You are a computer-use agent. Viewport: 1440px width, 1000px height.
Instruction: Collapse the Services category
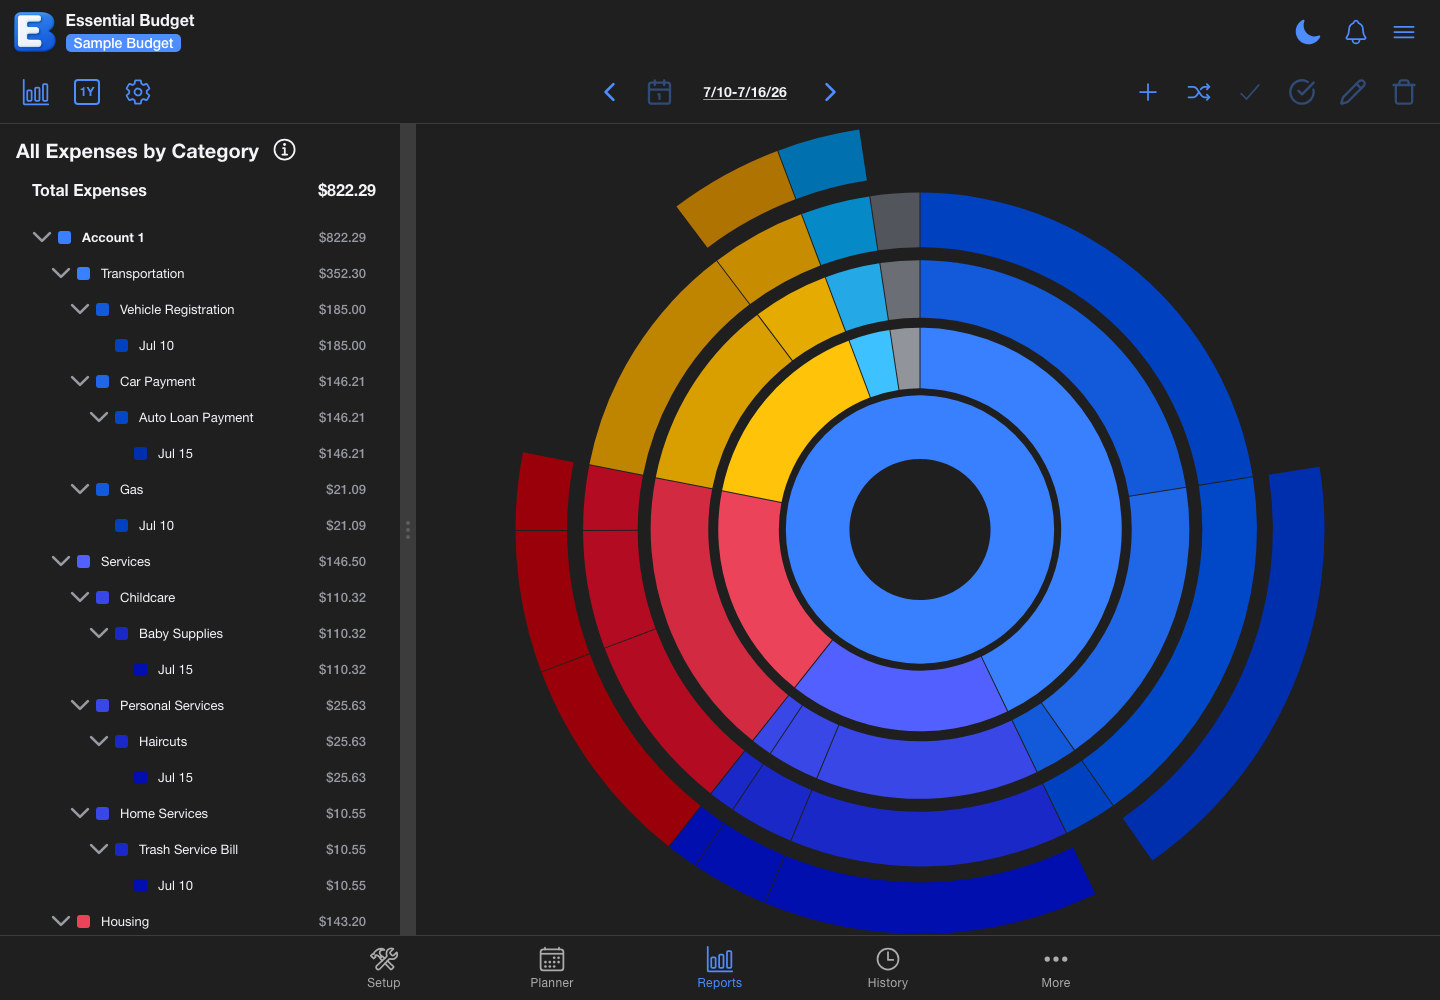(61, 561)
